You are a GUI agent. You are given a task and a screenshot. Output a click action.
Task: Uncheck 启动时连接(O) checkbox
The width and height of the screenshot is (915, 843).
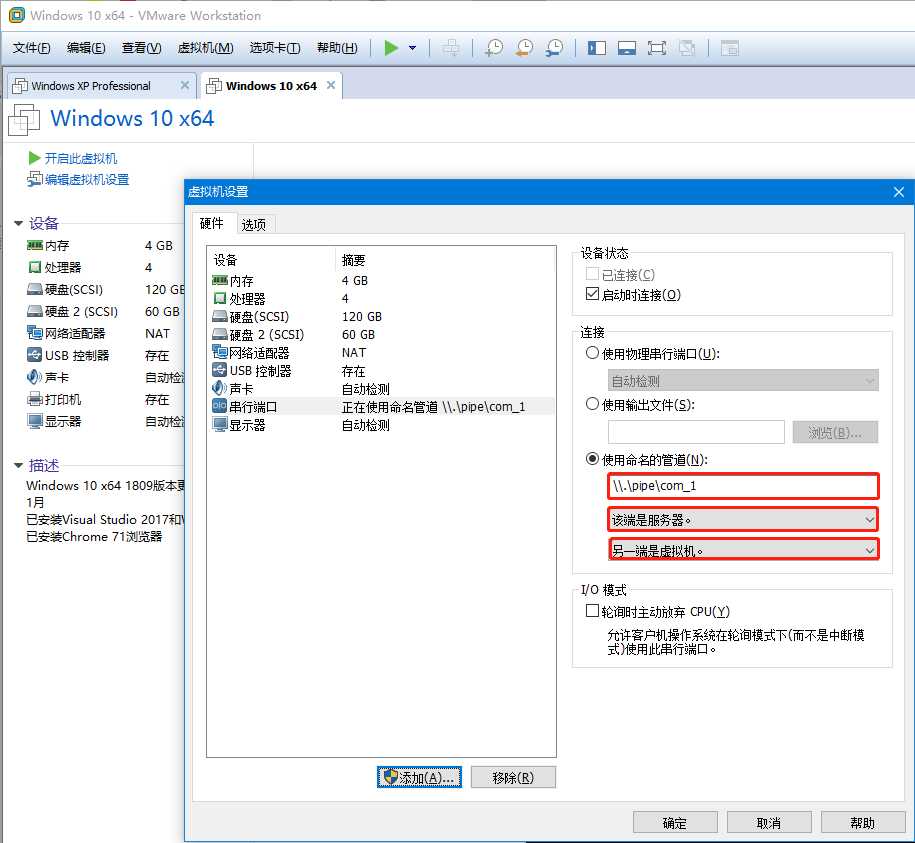592,294
